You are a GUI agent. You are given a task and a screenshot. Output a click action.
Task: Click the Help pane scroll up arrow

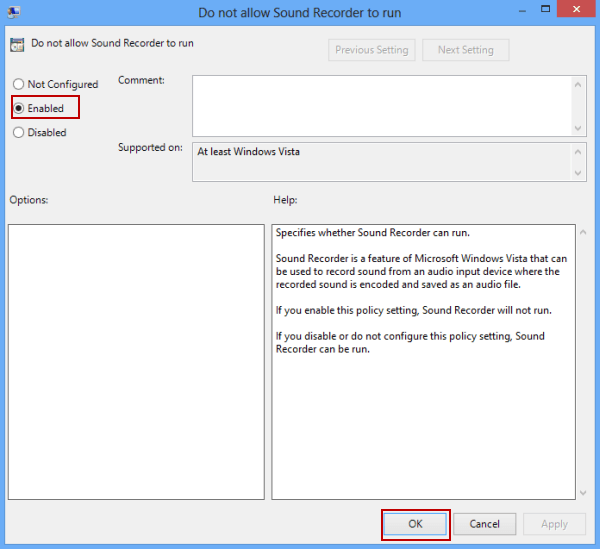583,232
